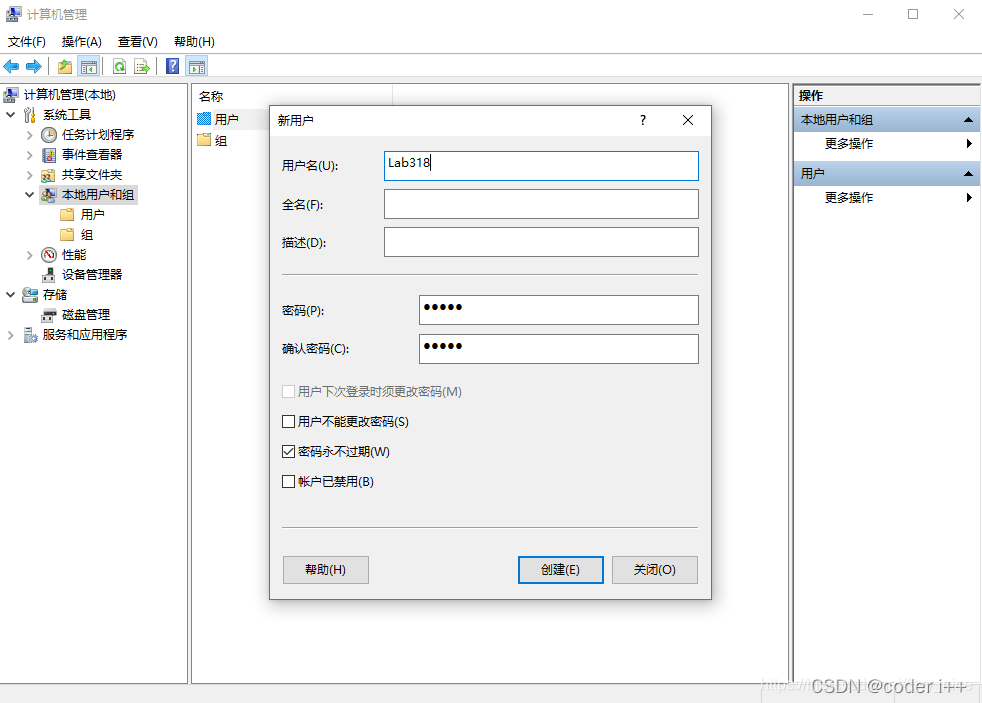Open 设备管理器 in the tree
This screenshot has width=982, height=703.
(x=91, y=274)
